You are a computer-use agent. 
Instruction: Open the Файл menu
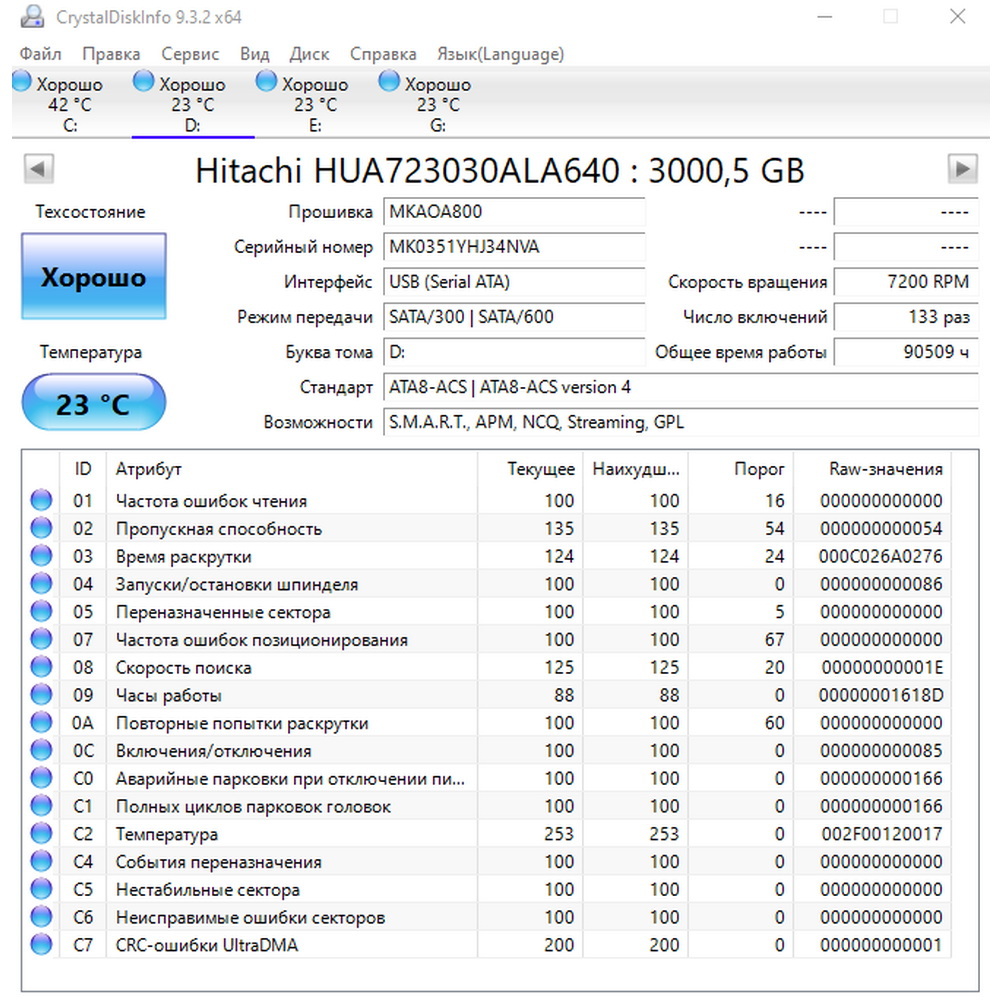(x=40, y=54)
